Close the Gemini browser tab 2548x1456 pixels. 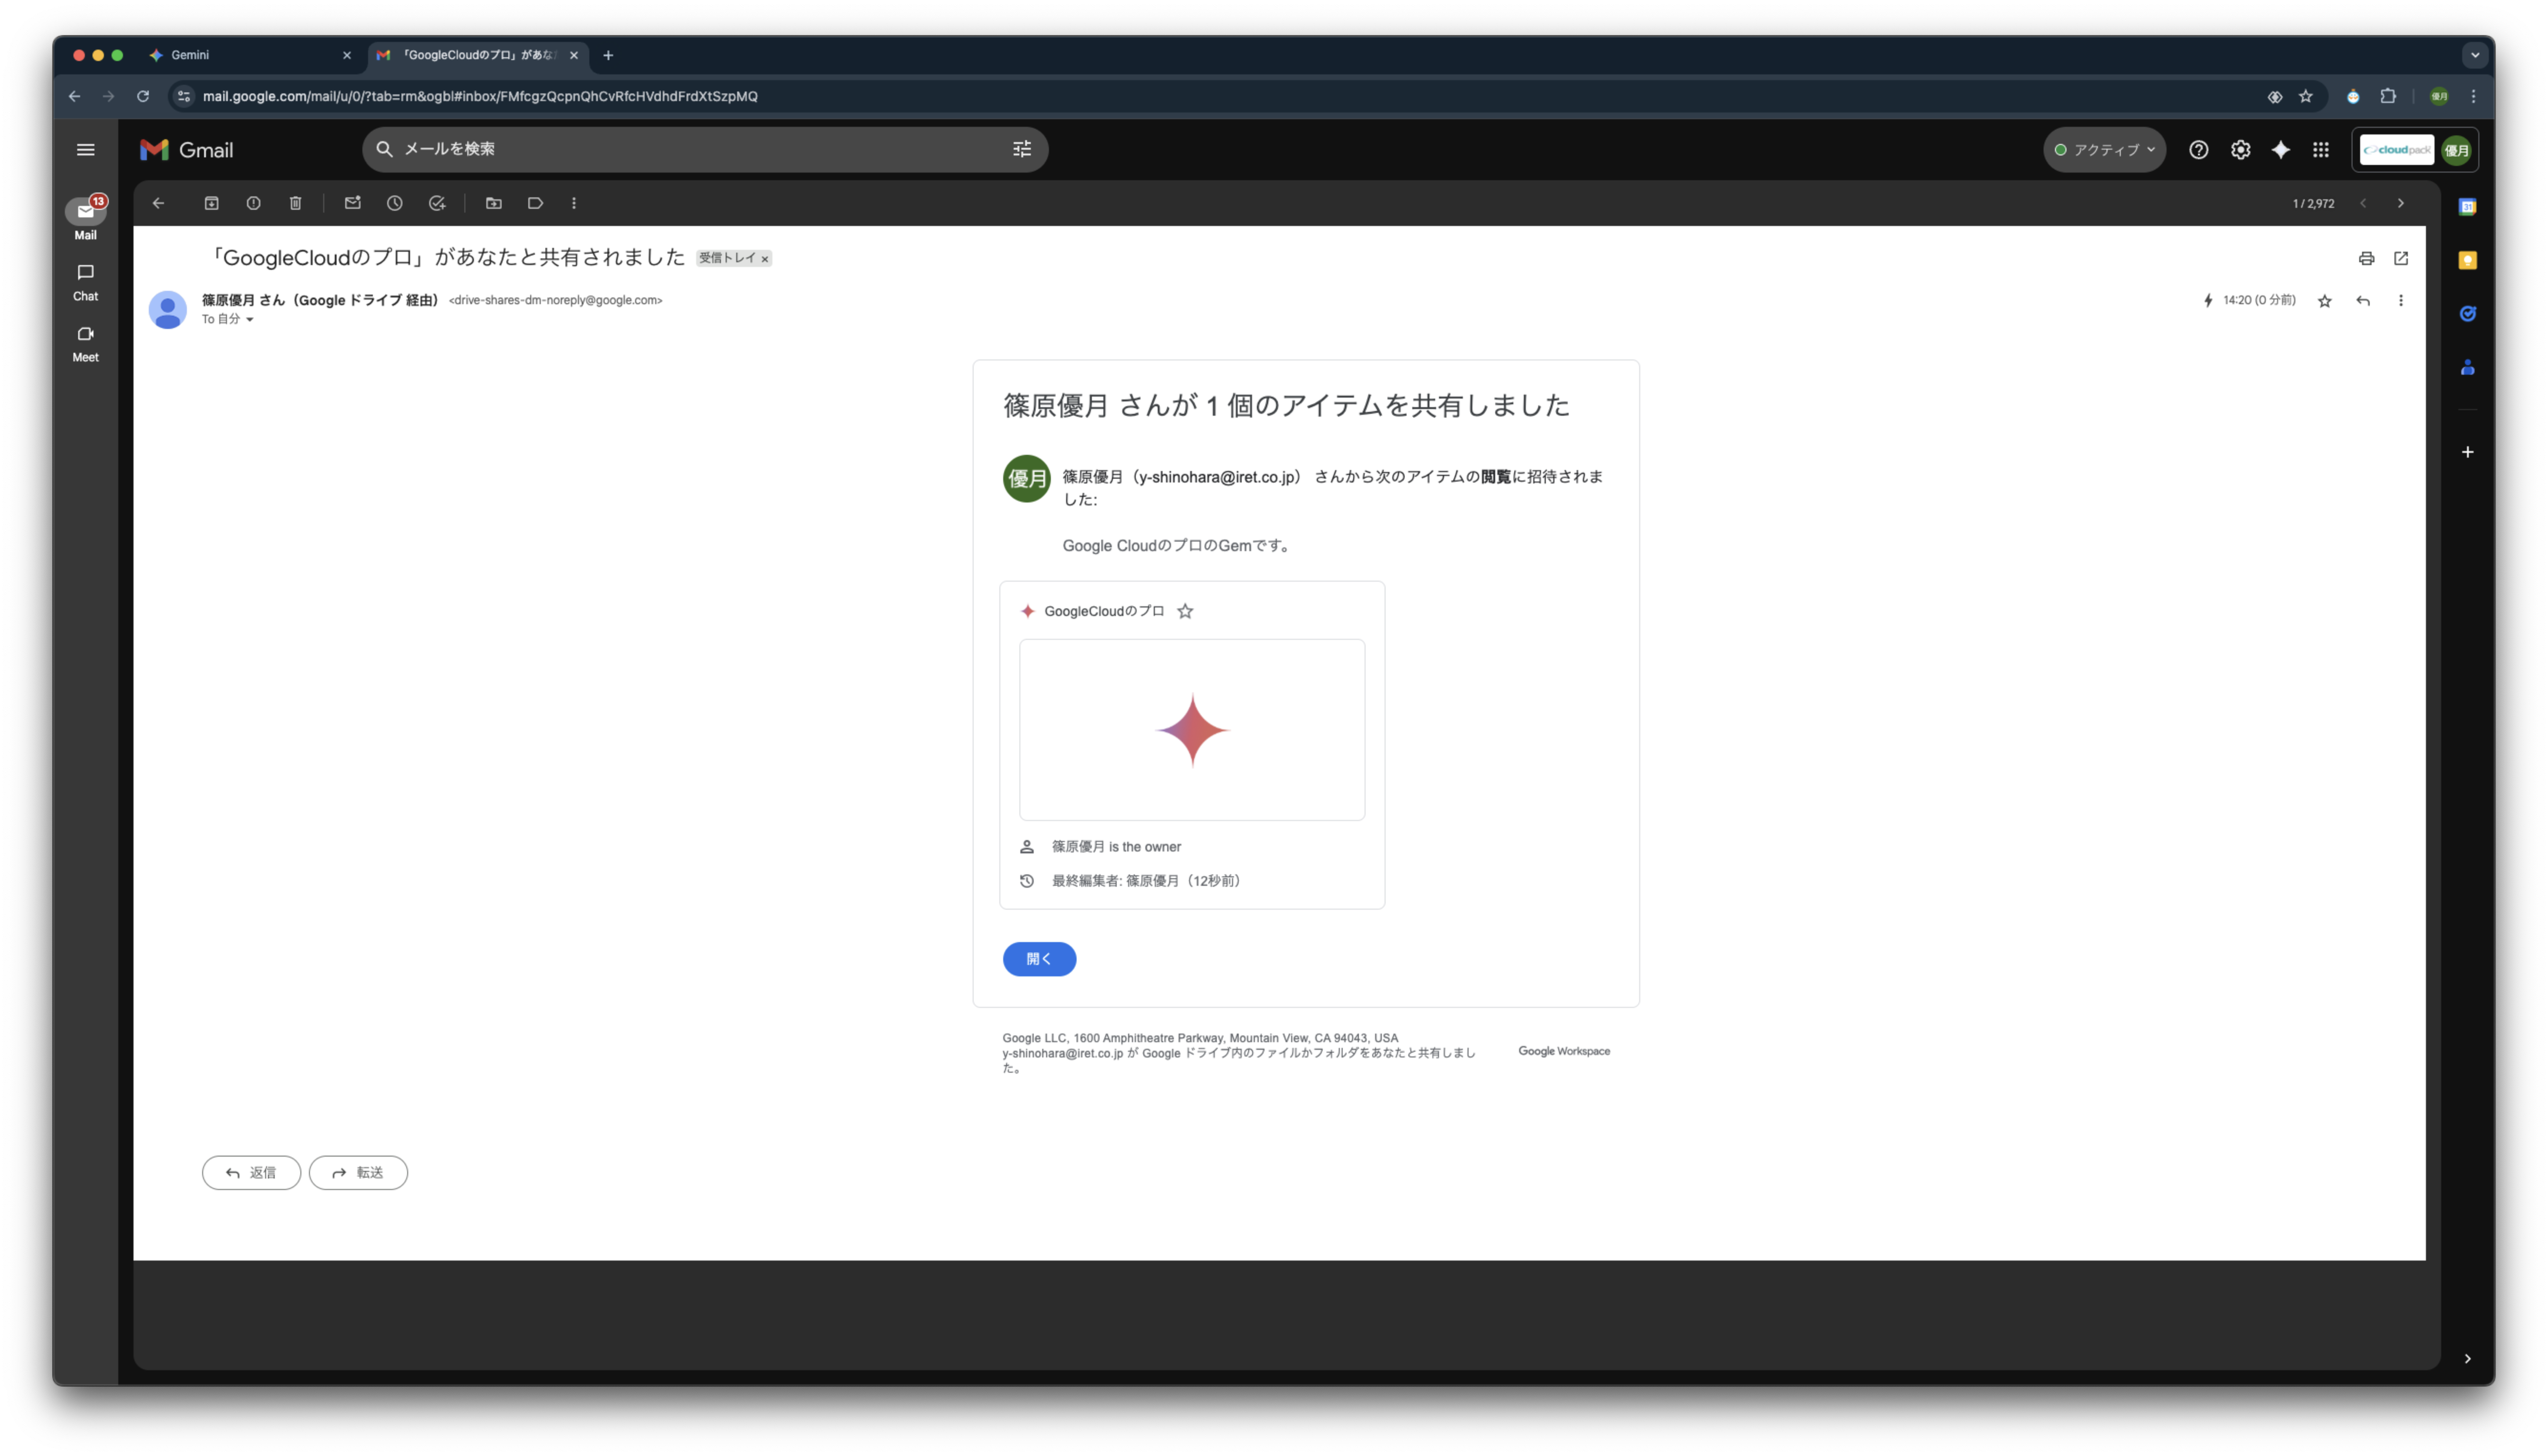pos(347,55)
